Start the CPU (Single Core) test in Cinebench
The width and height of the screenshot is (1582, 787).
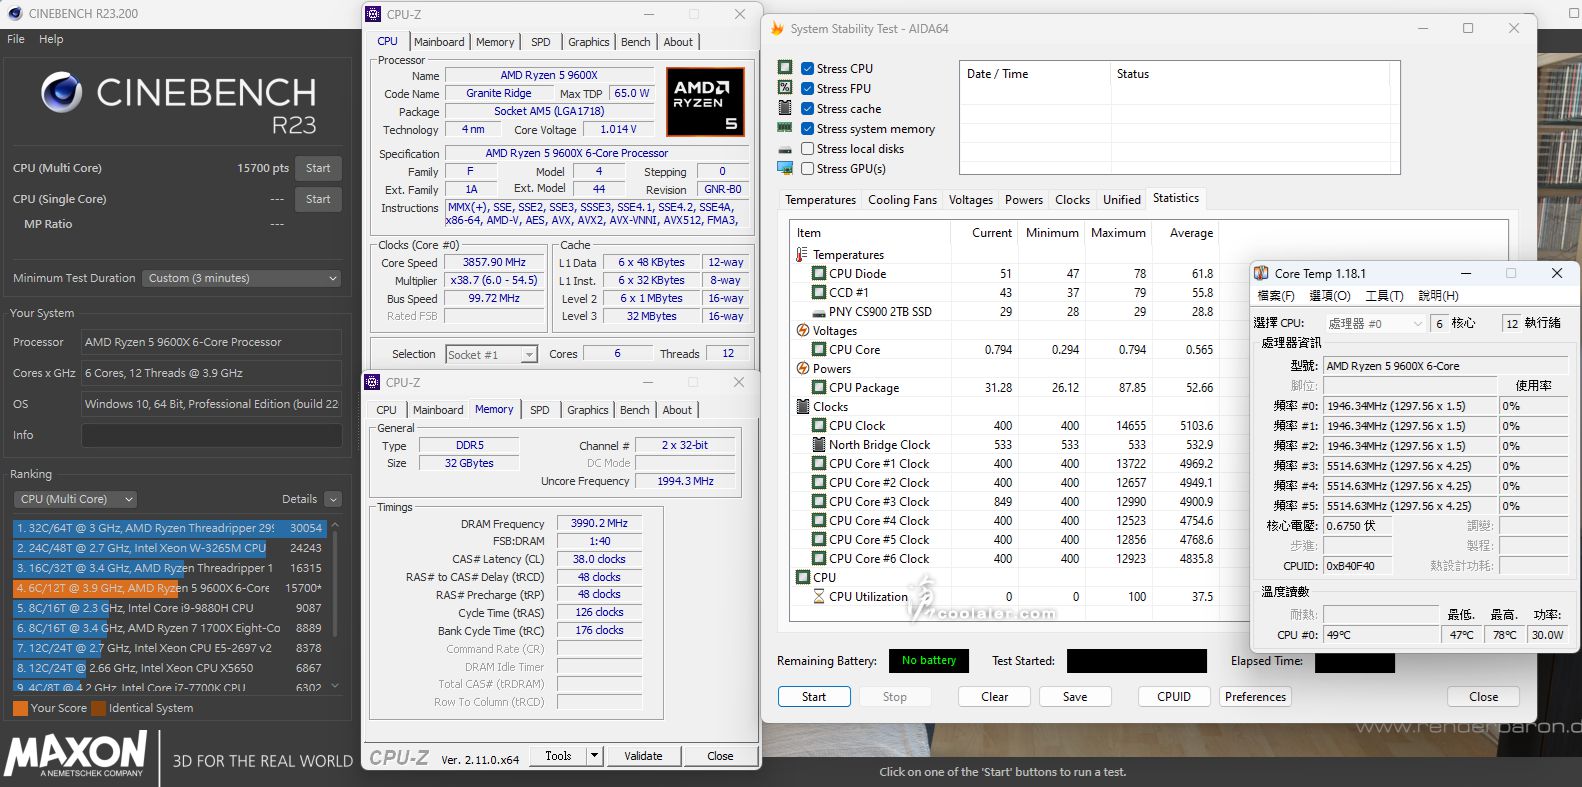(318, 199)
